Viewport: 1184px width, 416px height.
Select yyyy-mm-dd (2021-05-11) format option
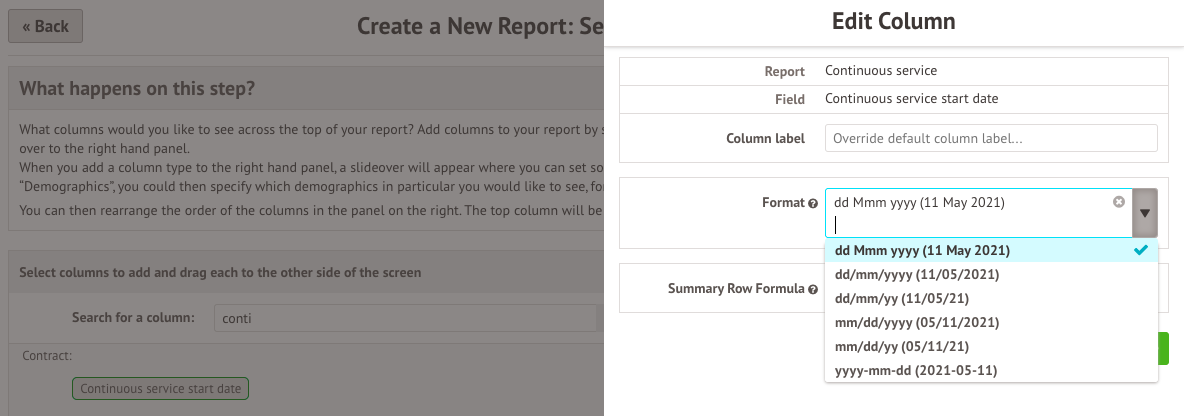tap(915, 370)
